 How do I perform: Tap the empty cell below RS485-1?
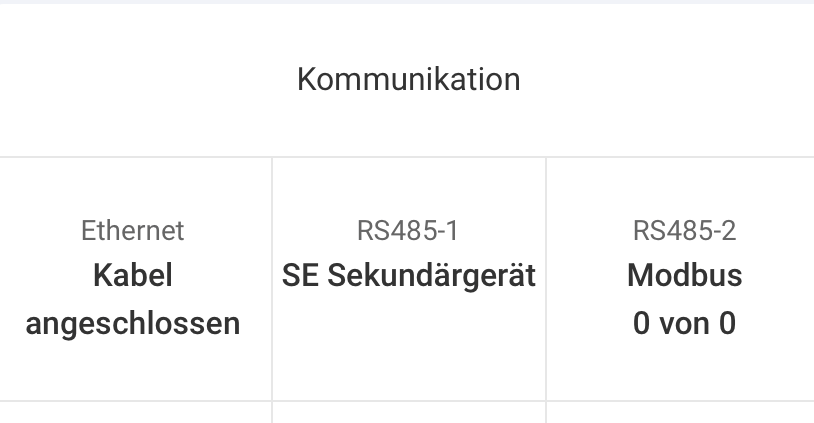point(408,412)
